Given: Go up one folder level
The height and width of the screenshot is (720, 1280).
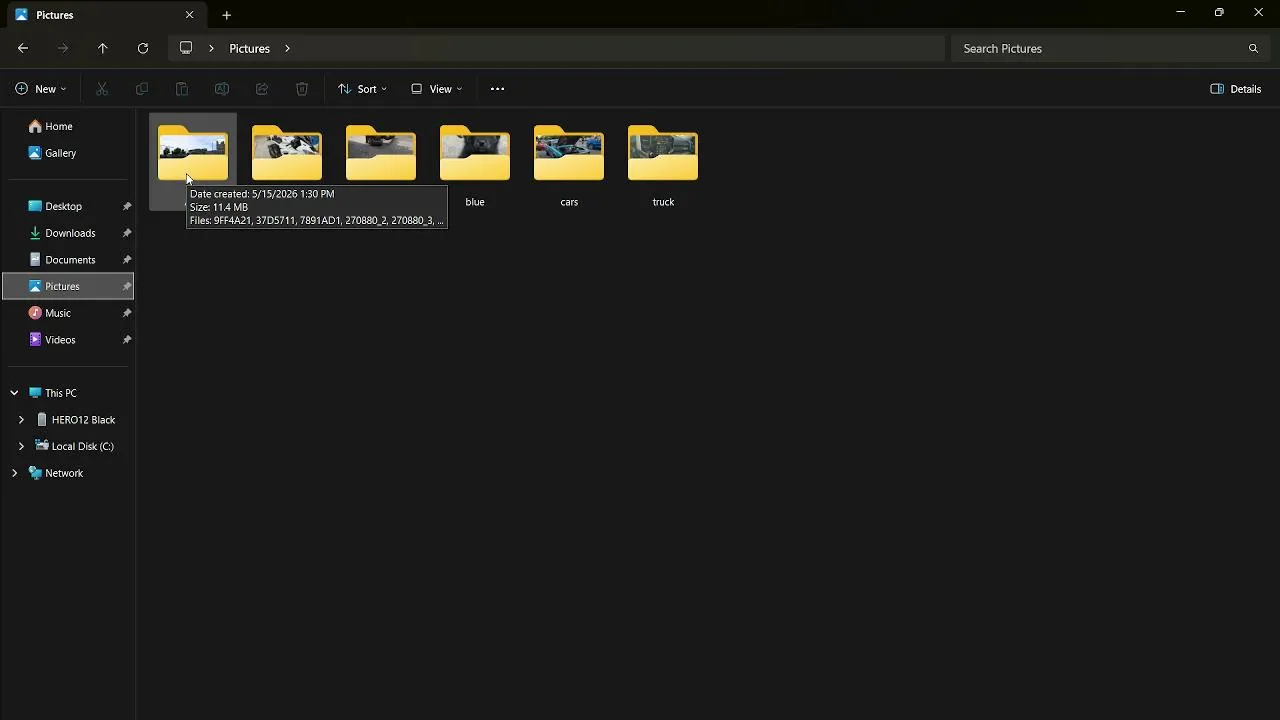Looking at the screenshot, I should tap(103, 48).
